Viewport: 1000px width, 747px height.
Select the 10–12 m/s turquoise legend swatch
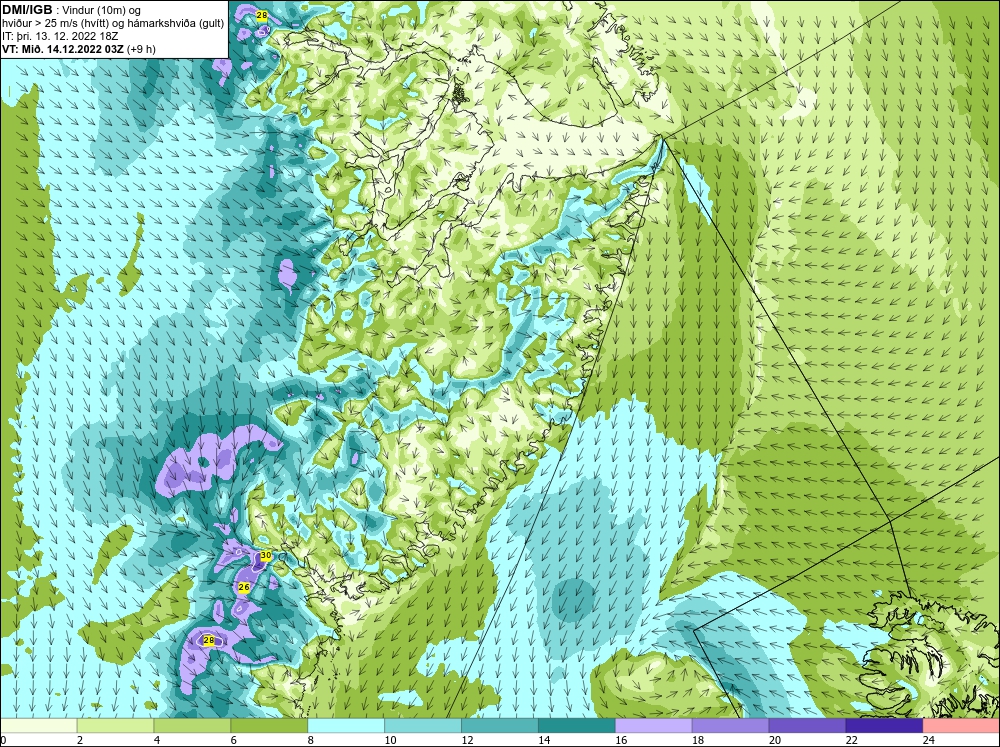click(x=423, y=725)
